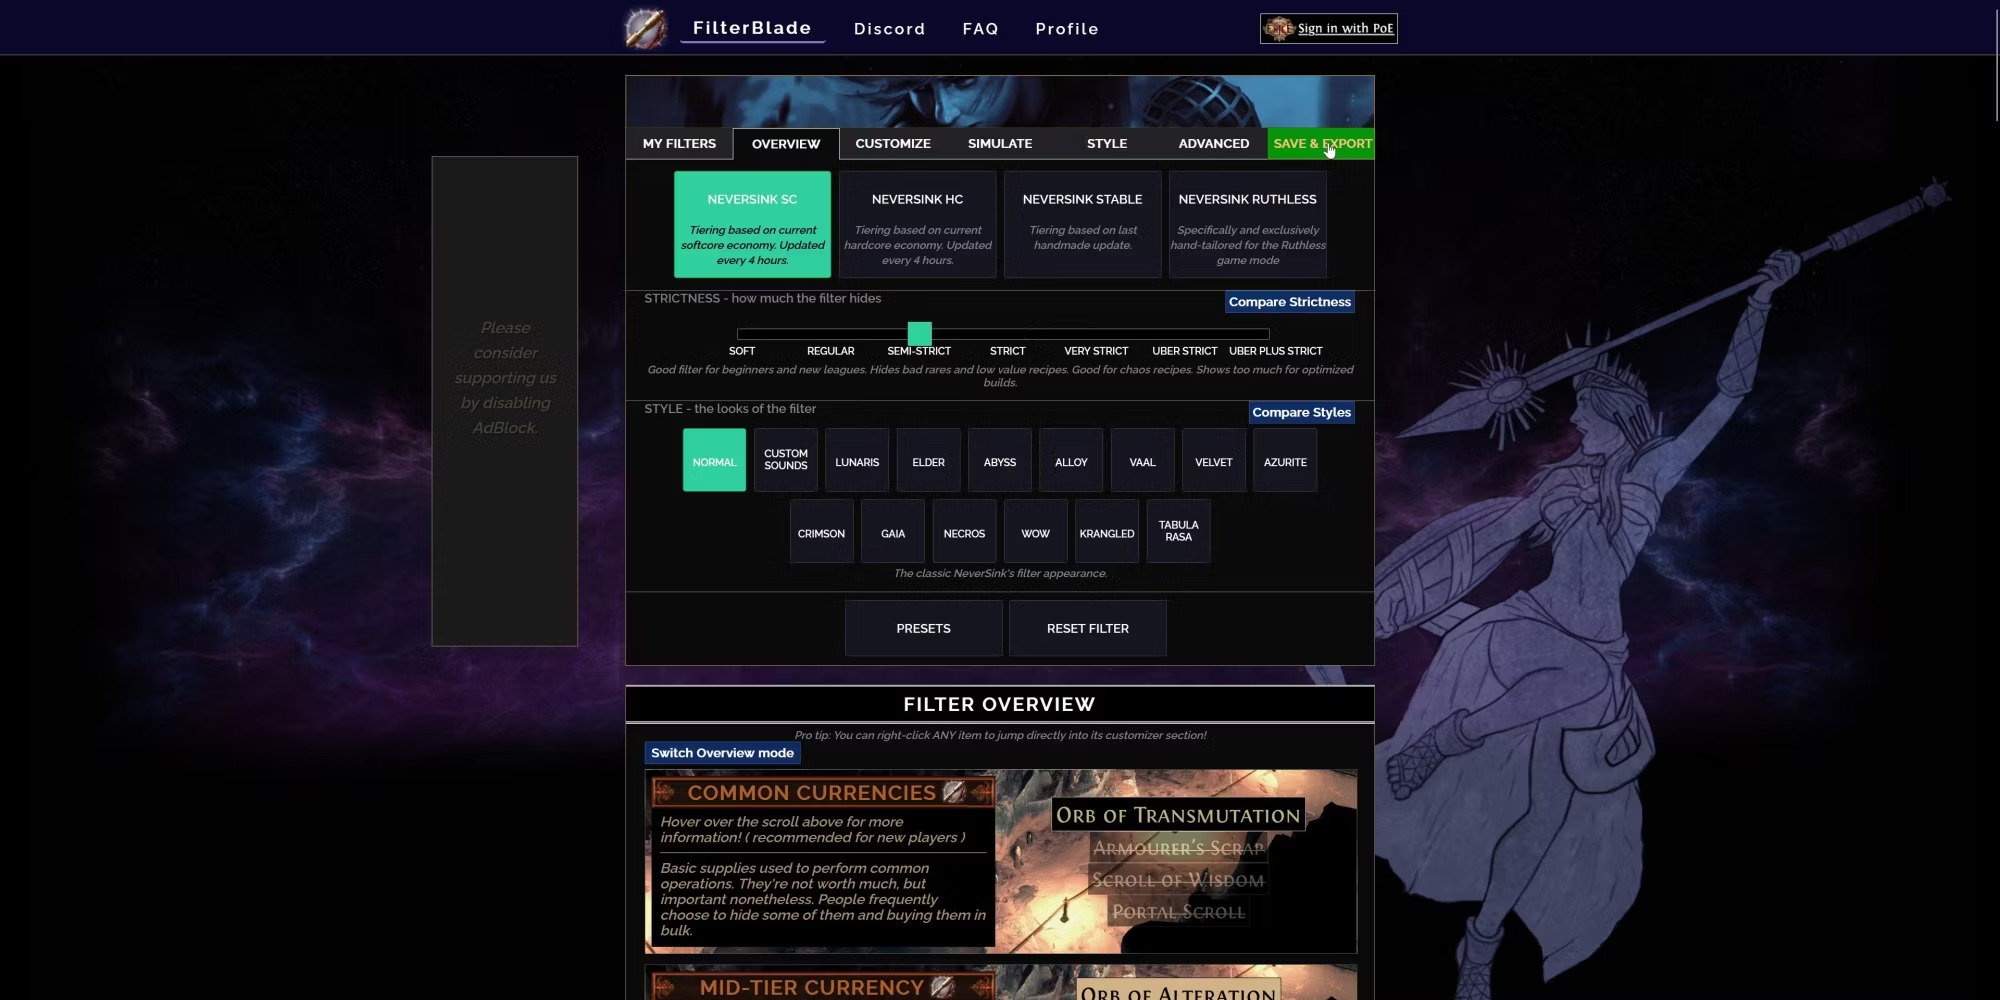
Task: Click the Orb of Transmutation item
Action: click(x=1178, y=815)
